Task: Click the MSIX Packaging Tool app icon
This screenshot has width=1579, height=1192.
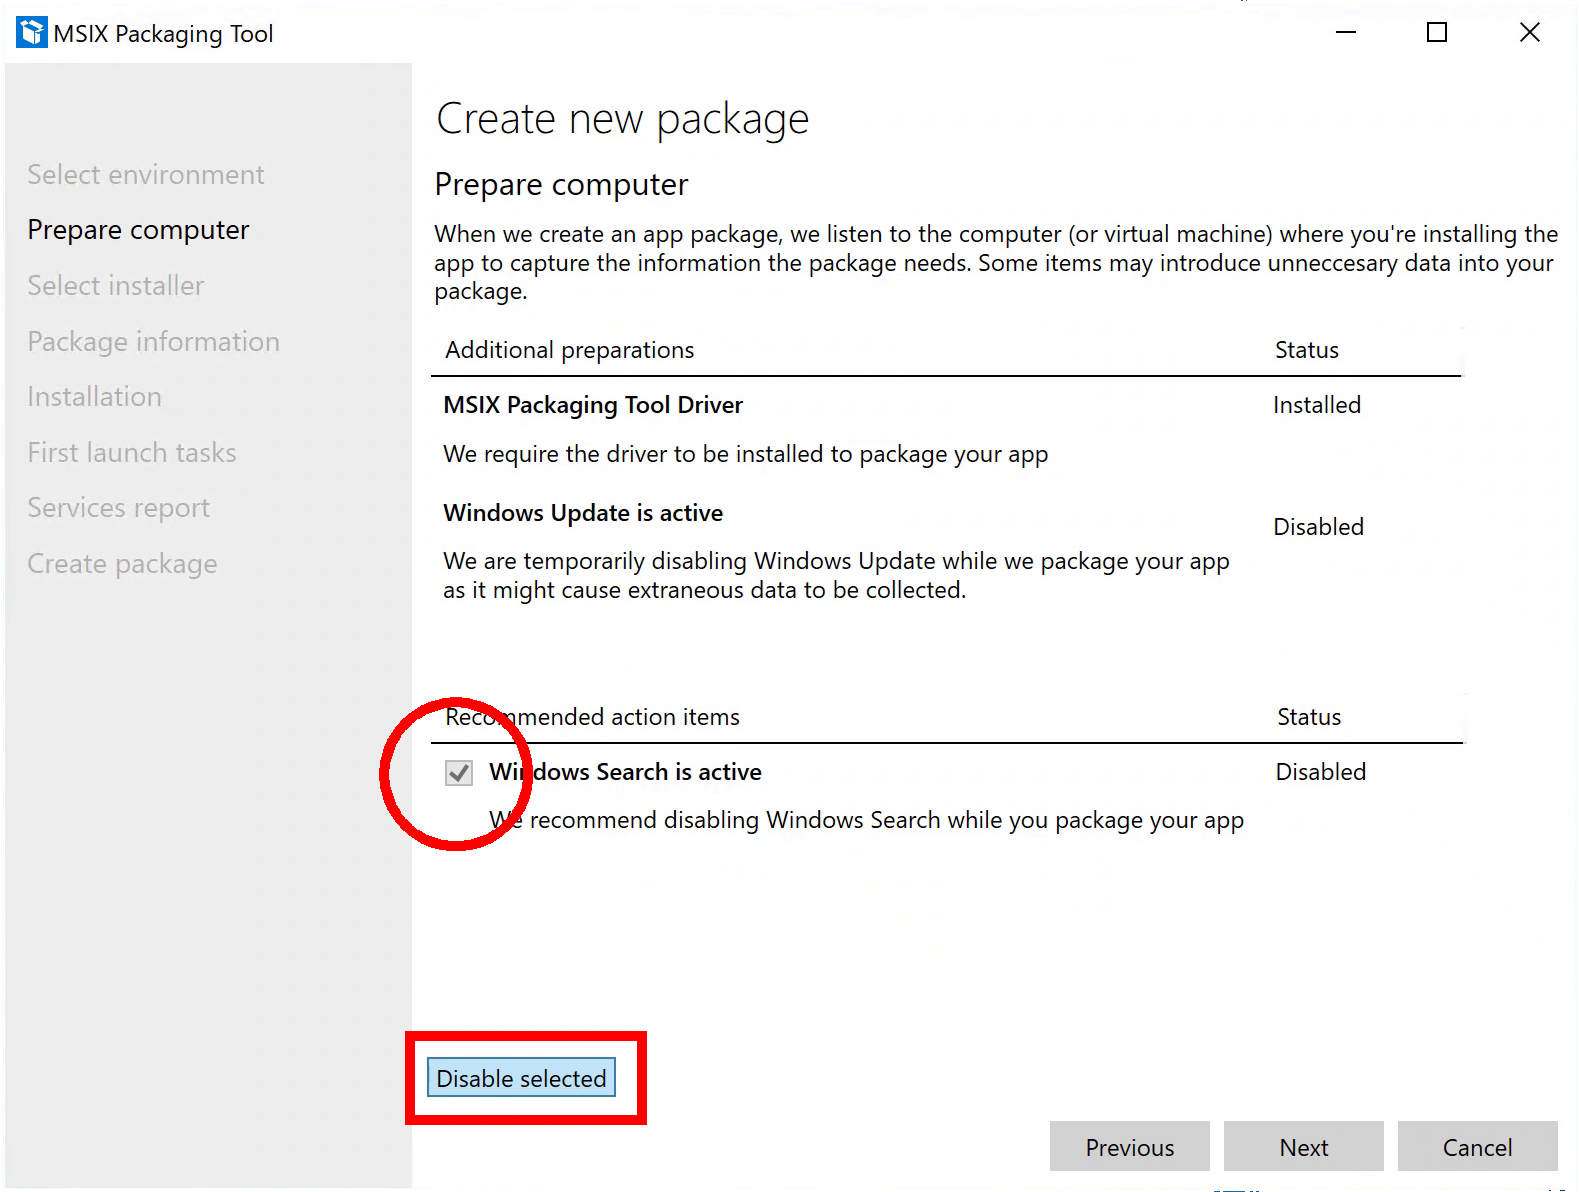Action: [x=32, y=32]
